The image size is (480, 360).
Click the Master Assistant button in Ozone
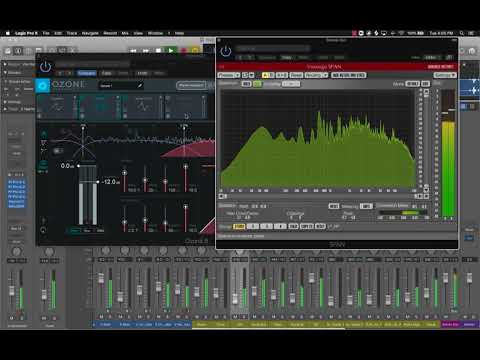(191, 86)
